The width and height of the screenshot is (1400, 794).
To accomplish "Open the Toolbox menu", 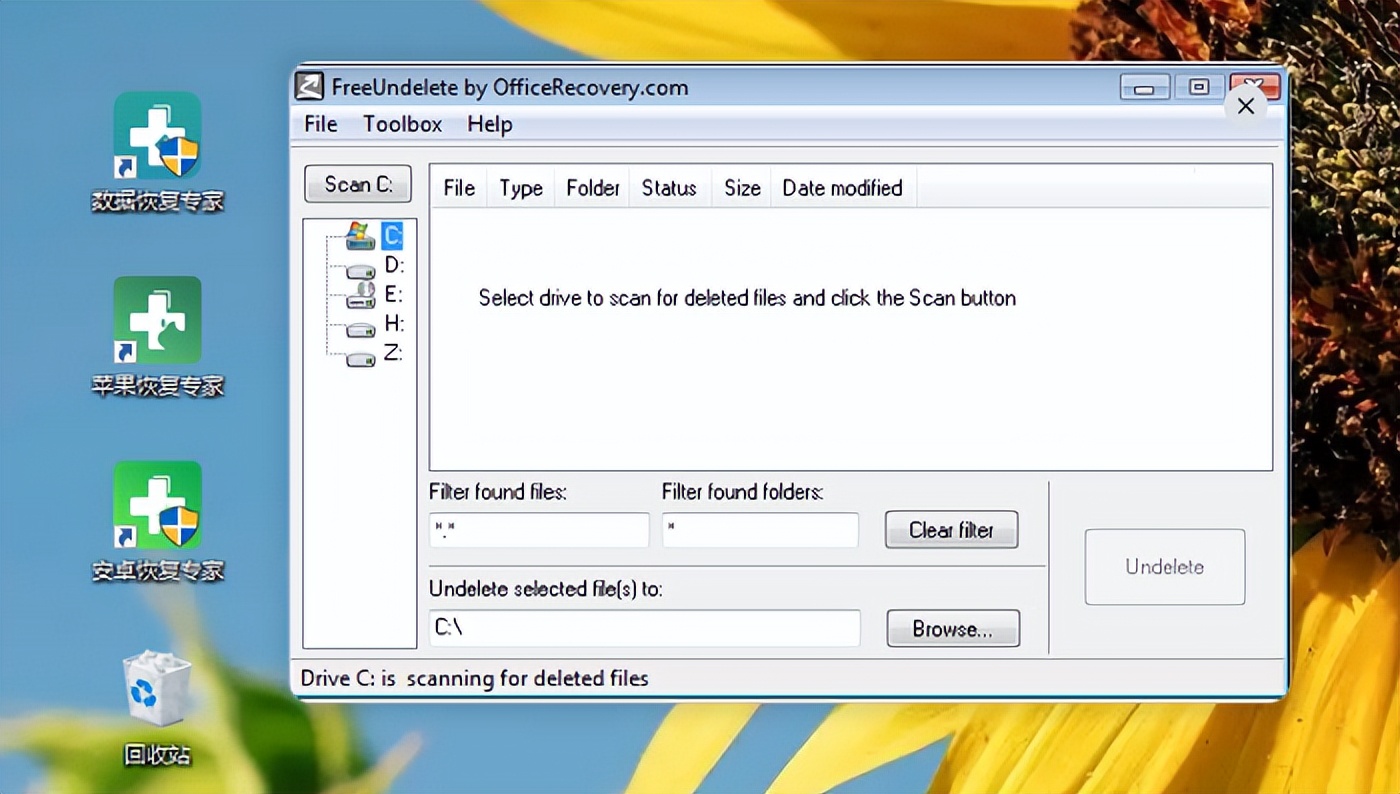I will pos(402,124).
